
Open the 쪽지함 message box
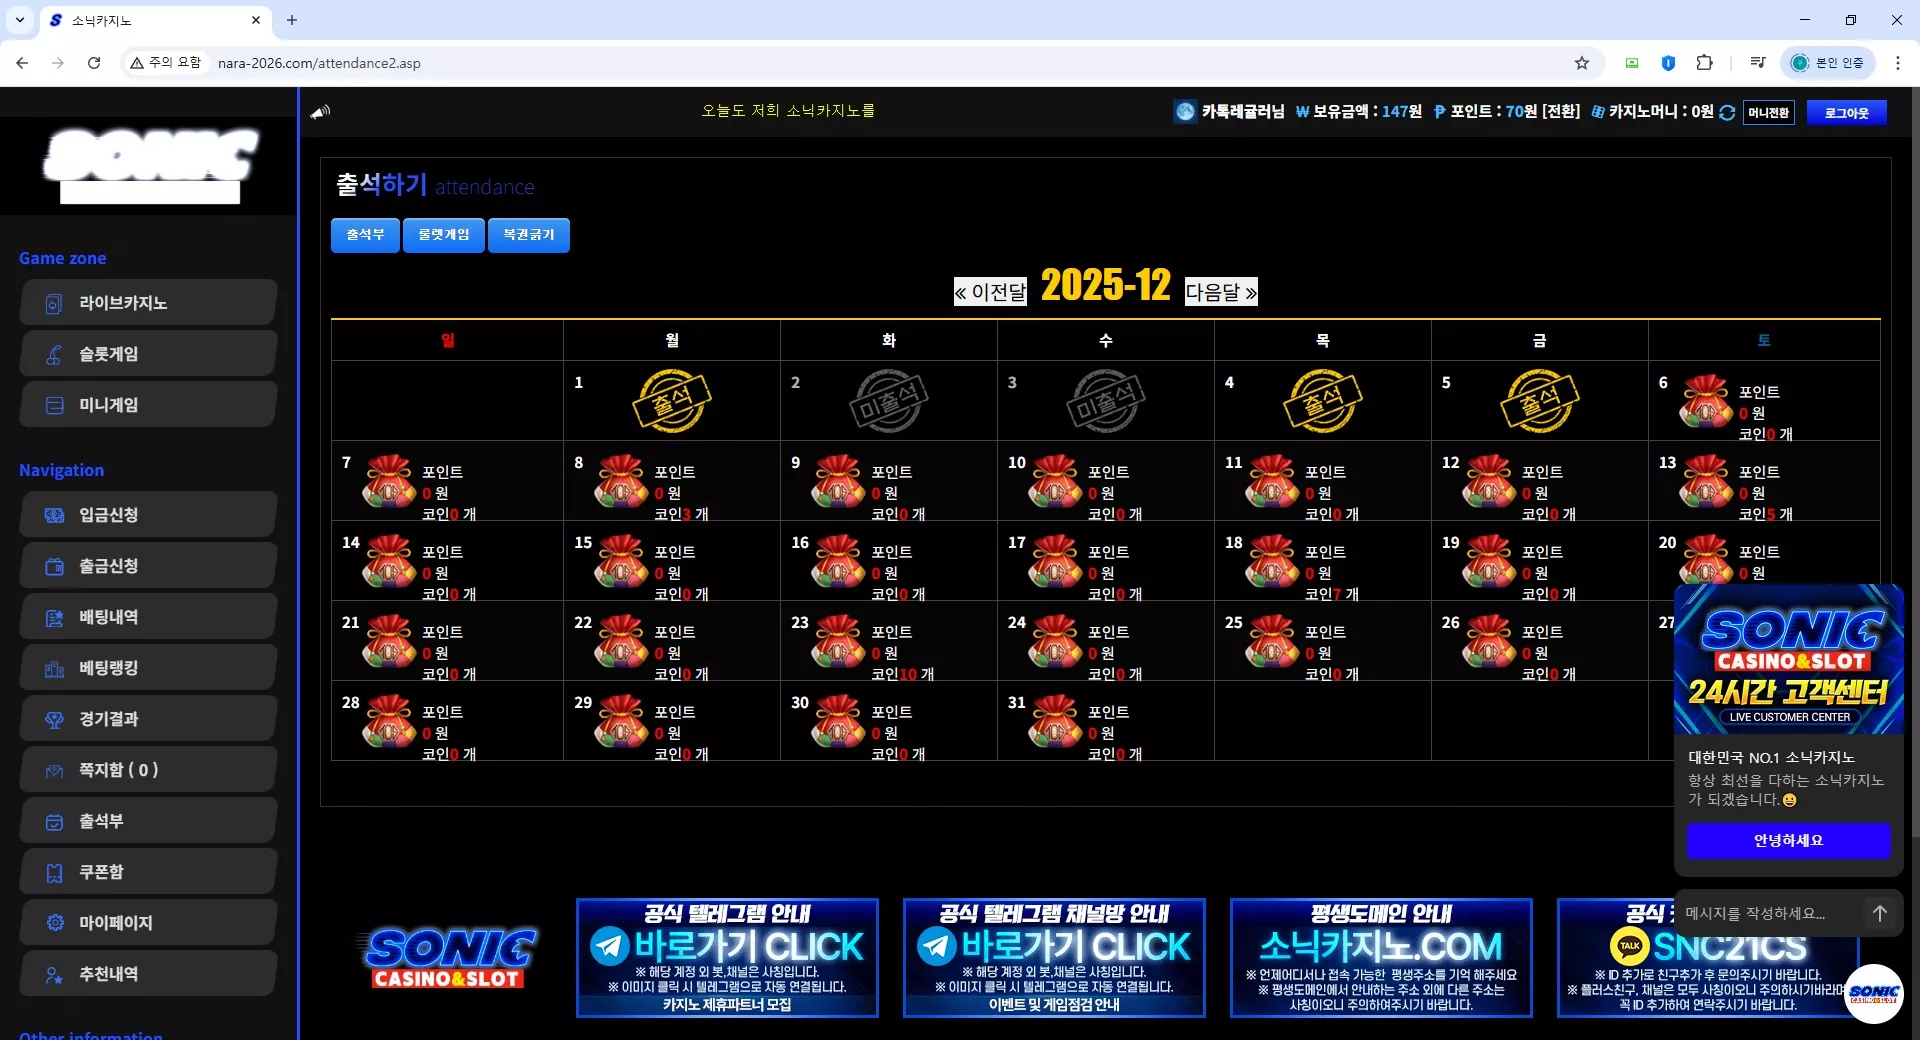(x=148, y=769)
